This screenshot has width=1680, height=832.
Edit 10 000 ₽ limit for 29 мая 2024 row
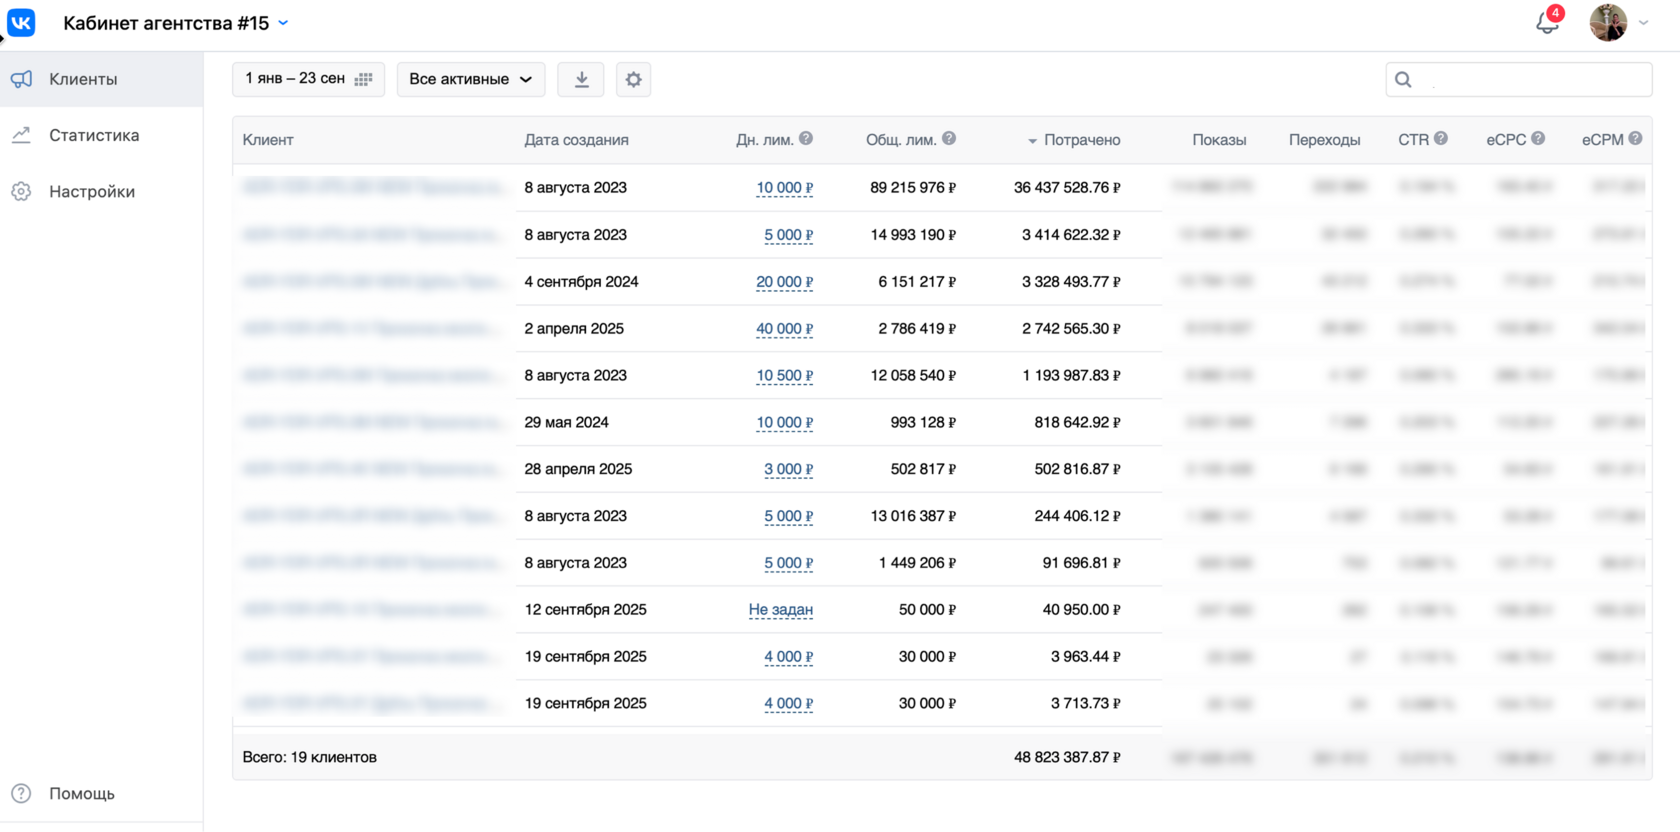pos(784,423)
